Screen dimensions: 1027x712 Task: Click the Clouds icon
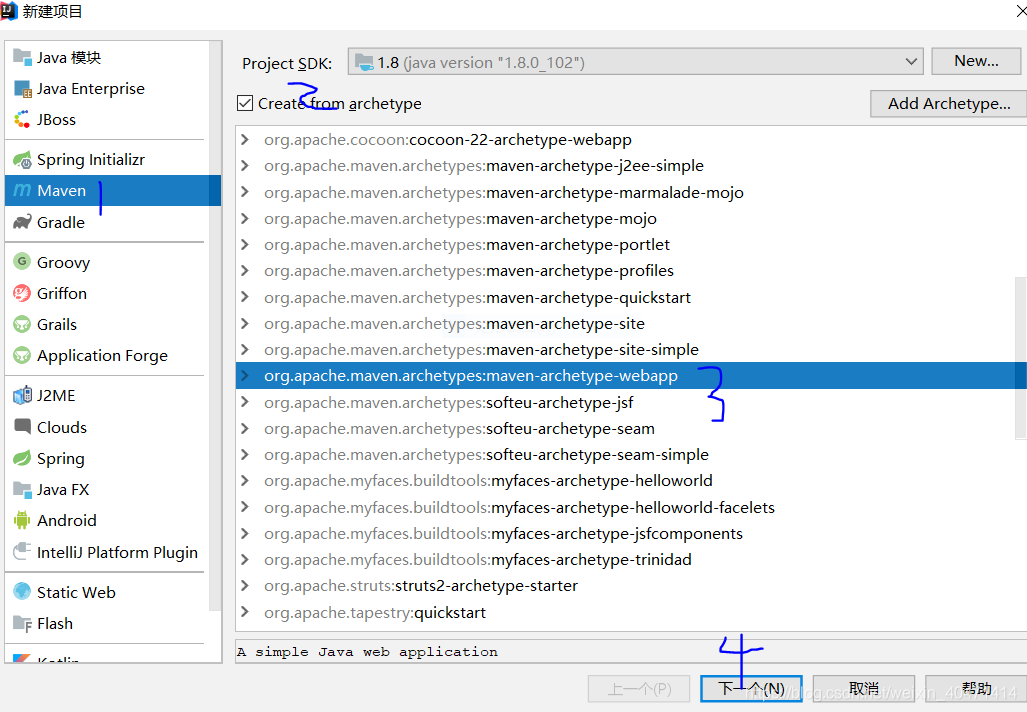[22, 426]
